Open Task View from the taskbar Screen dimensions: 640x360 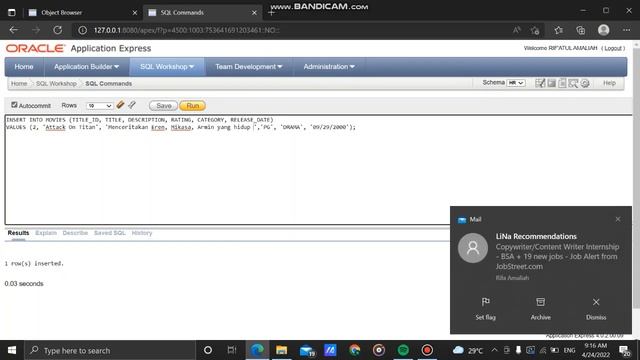pos(232,350)
